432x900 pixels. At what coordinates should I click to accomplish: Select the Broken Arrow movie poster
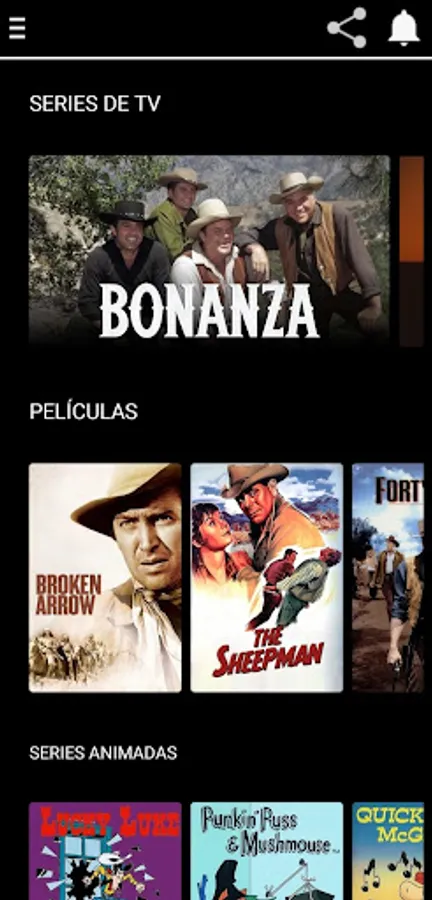tap(105, 577)
